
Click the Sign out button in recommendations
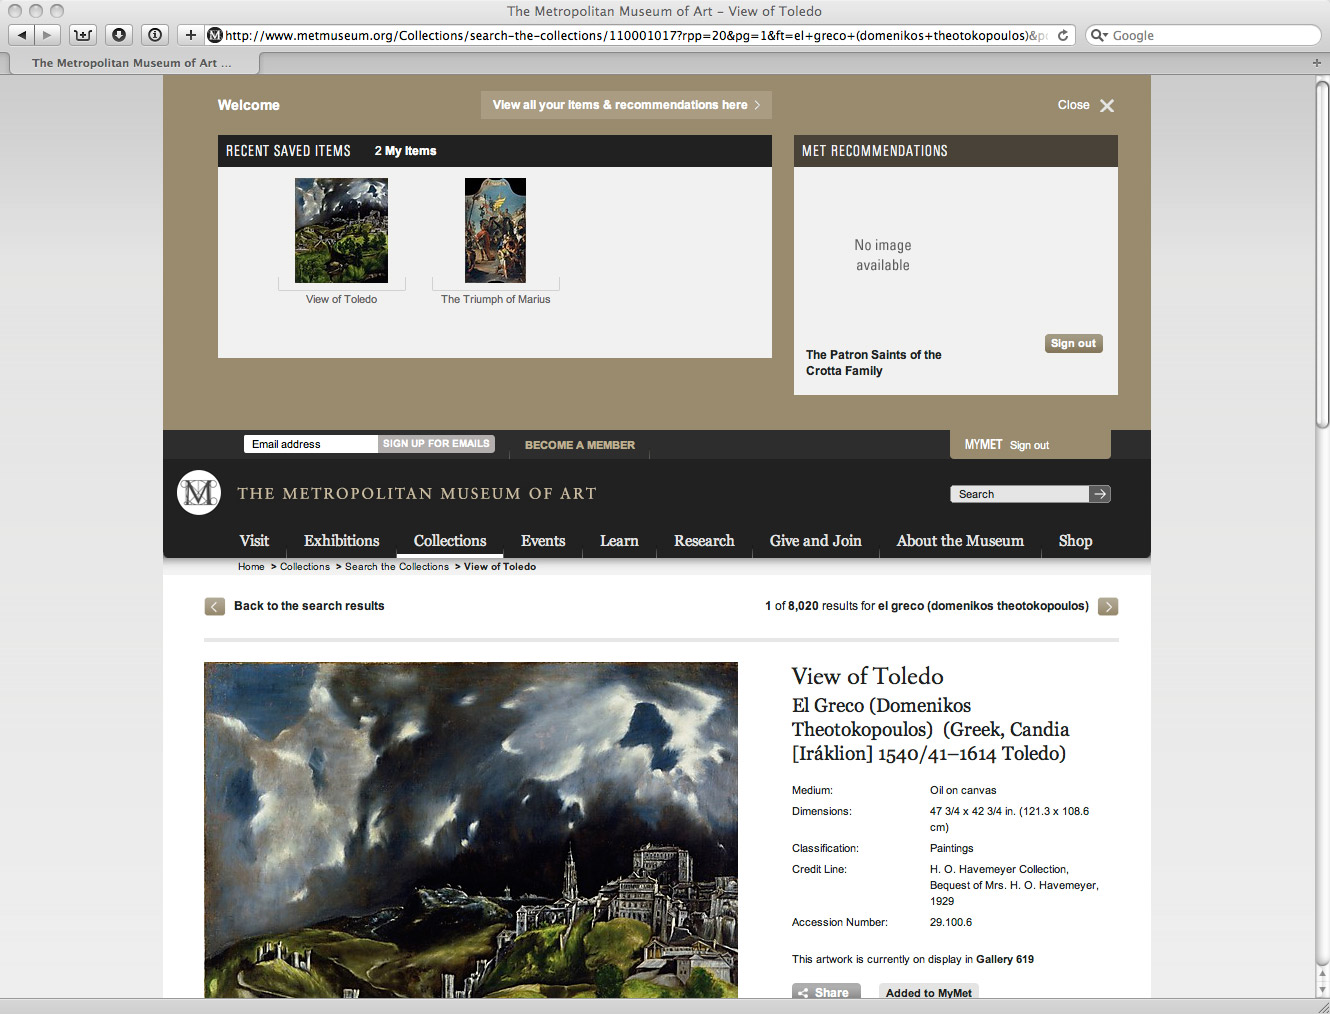(x=1073, y=343)
